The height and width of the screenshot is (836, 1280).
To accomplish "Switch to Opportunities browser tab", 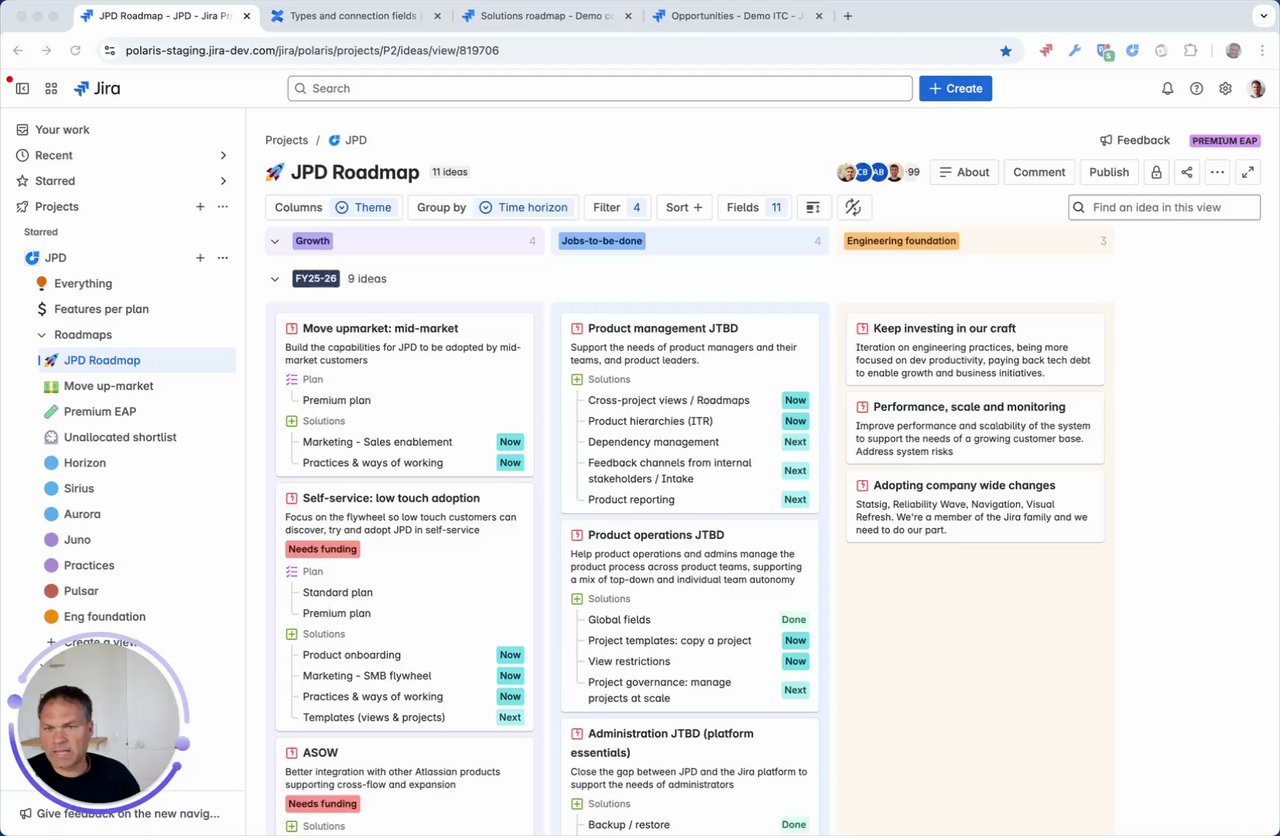I will 737,16.
